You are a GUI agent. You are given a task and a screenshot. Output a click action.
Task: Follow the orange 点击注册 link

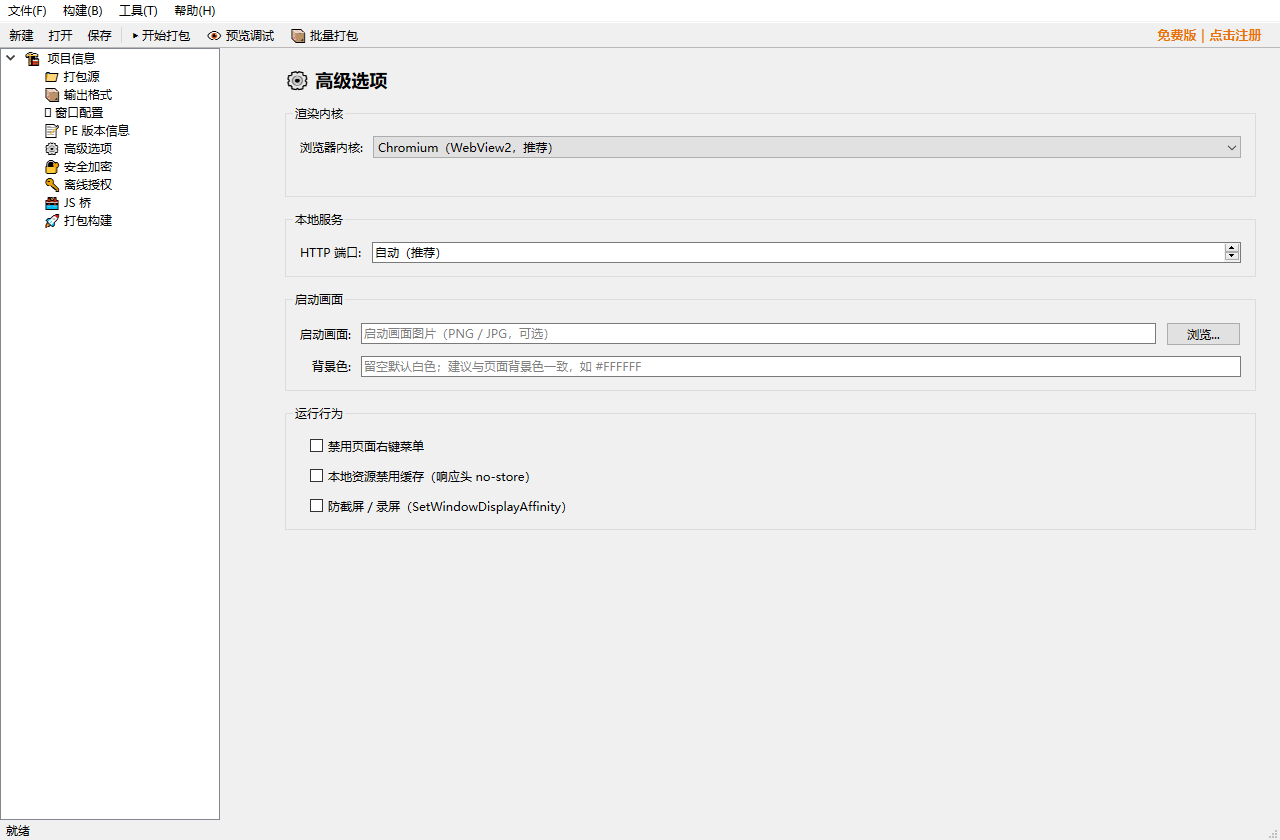1235,35
